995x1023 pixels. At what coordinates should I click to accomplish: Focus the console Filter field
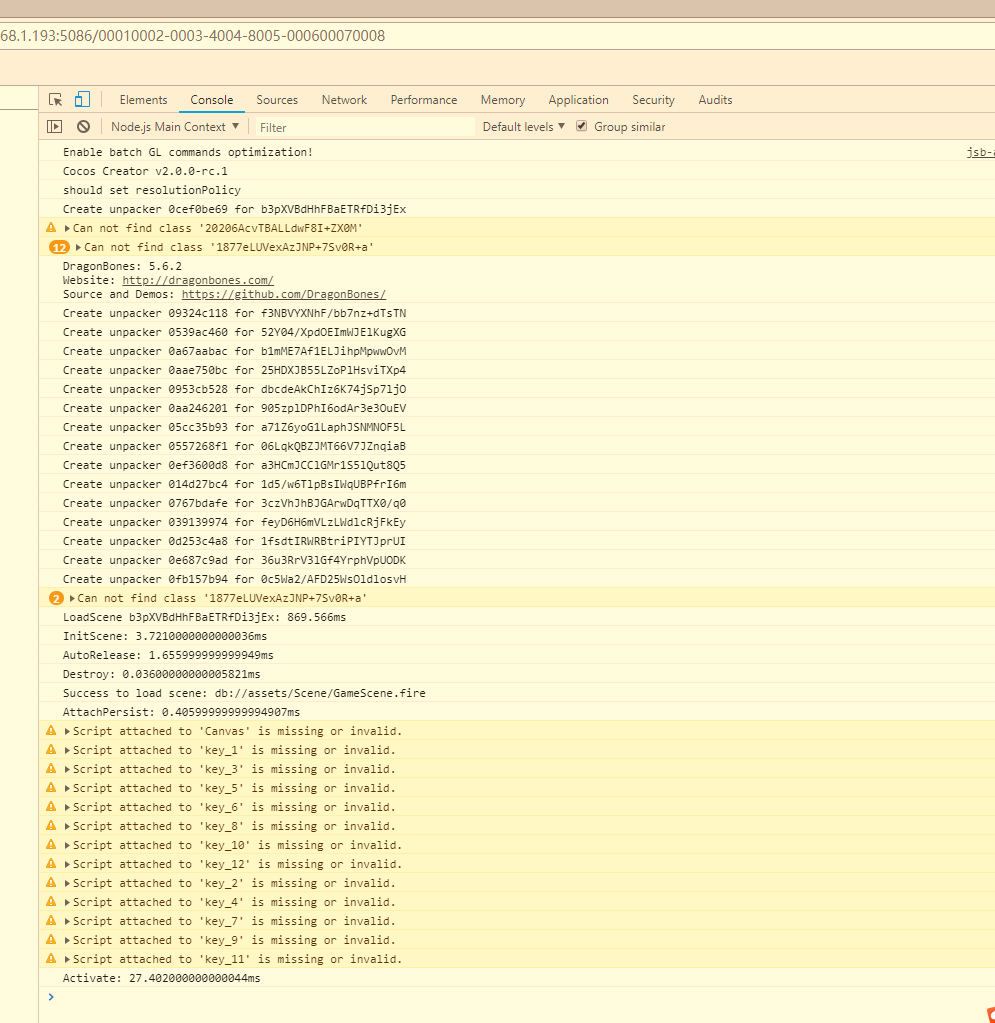point(365,127)
